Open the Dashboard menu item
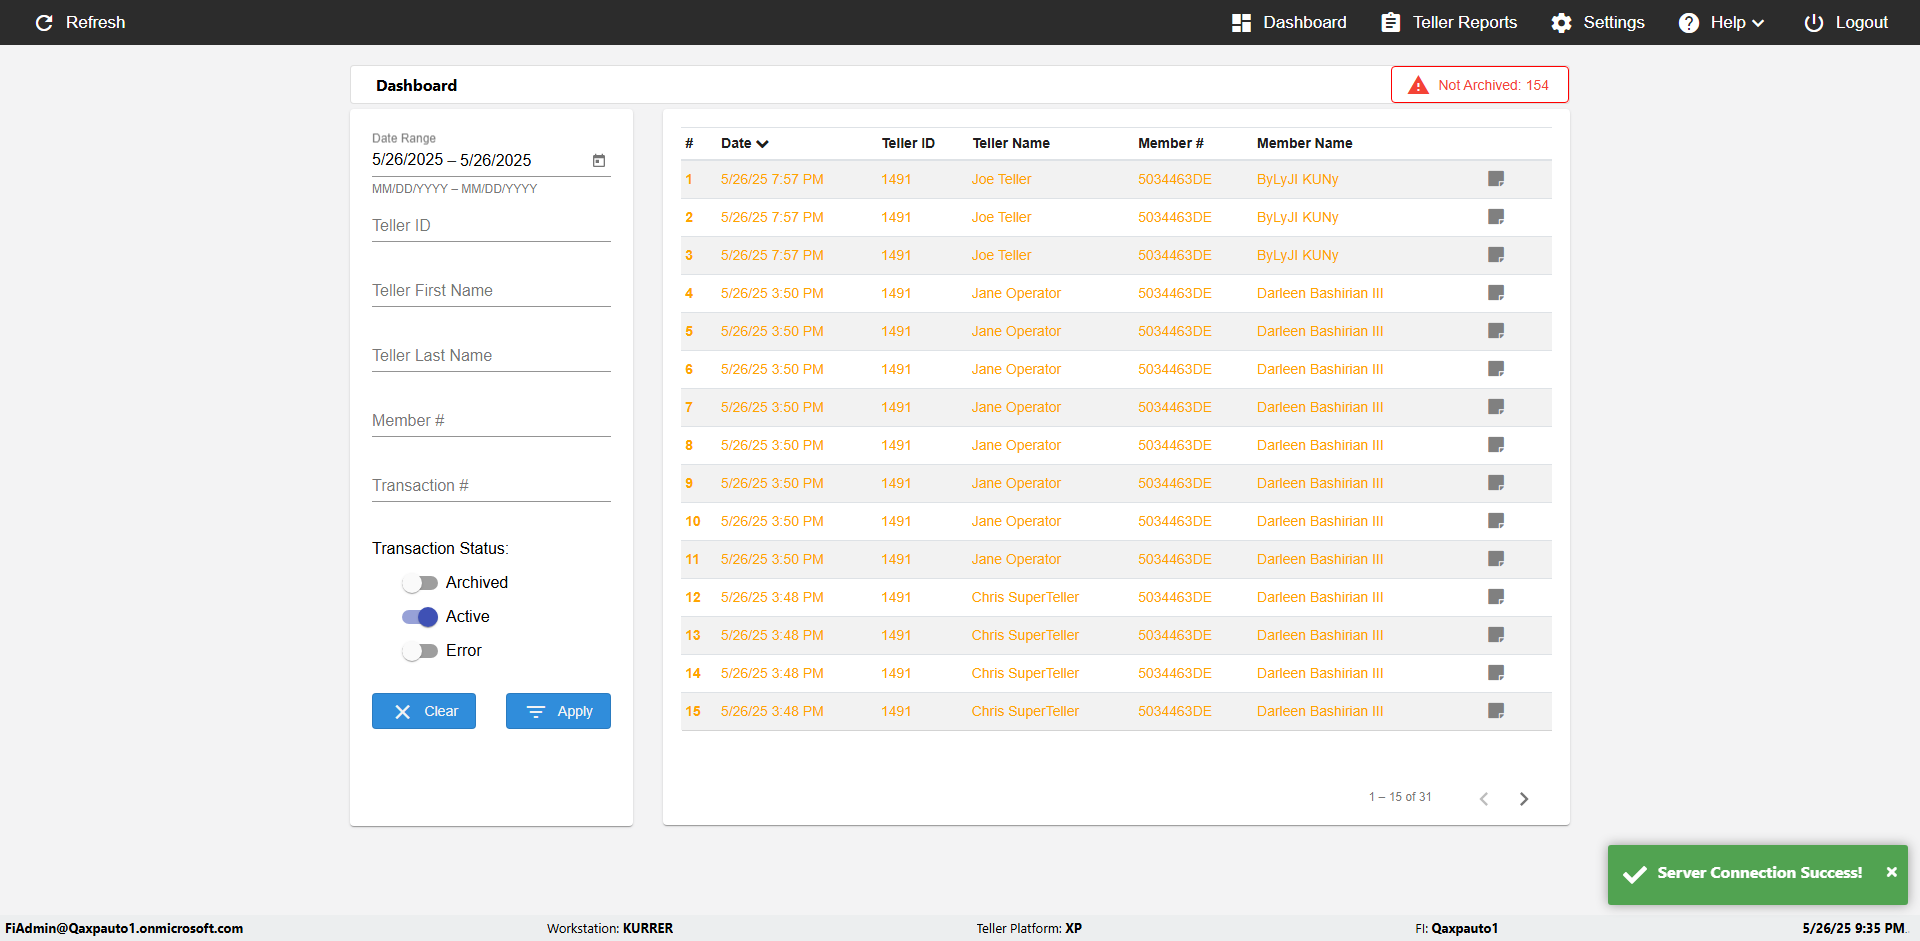Viewport: 1920px width, 941px height. click(1289, 22)
